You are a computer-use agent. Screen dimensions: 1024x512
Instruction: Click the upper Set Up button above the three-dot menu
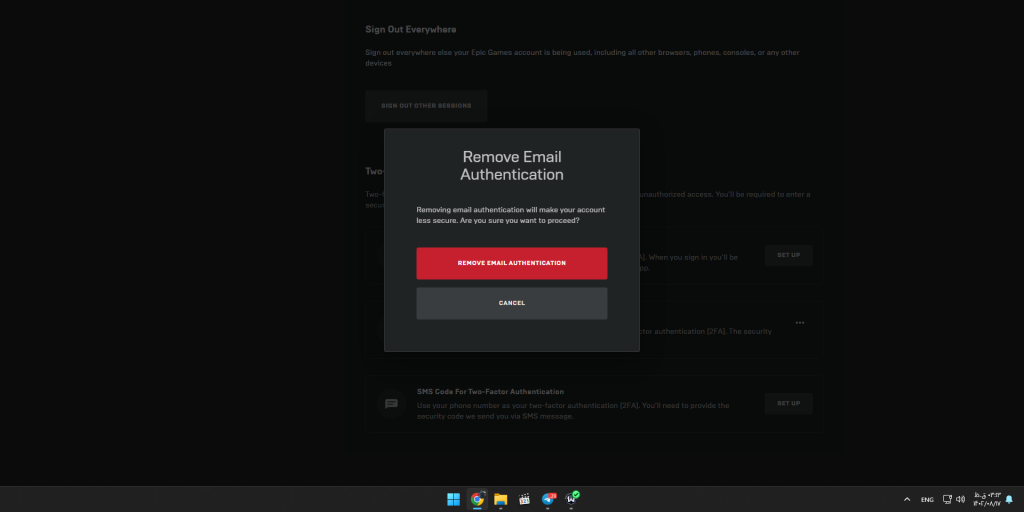788,255
